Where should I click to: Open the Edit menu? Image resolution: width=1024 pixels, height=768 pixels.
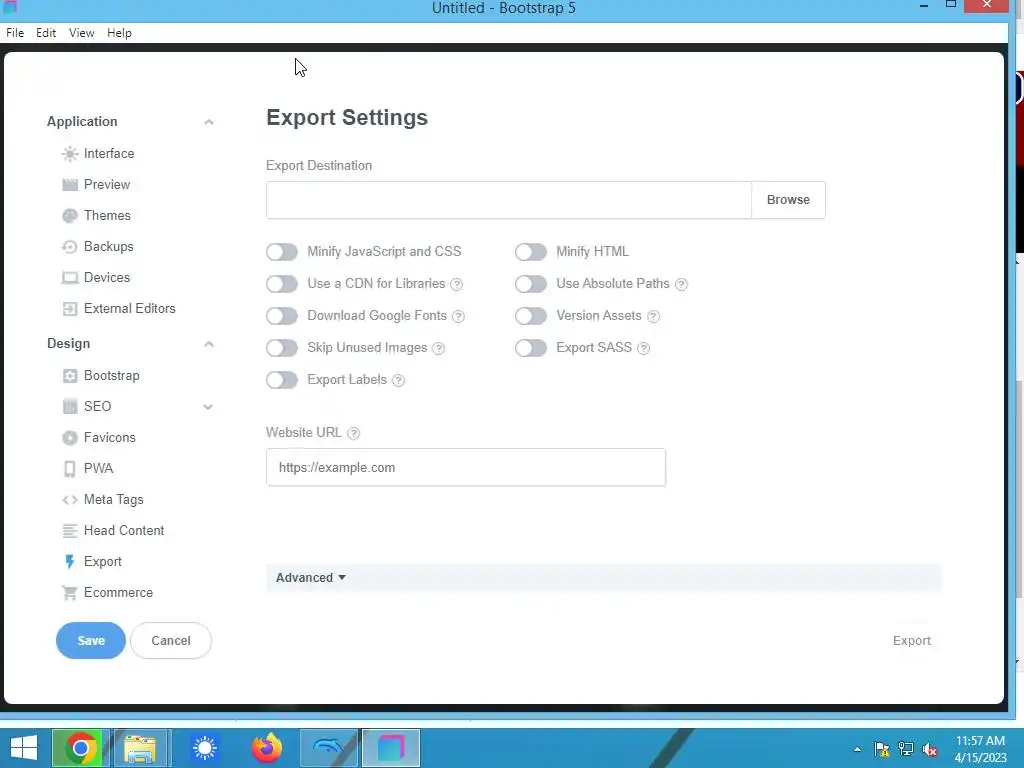46,33
